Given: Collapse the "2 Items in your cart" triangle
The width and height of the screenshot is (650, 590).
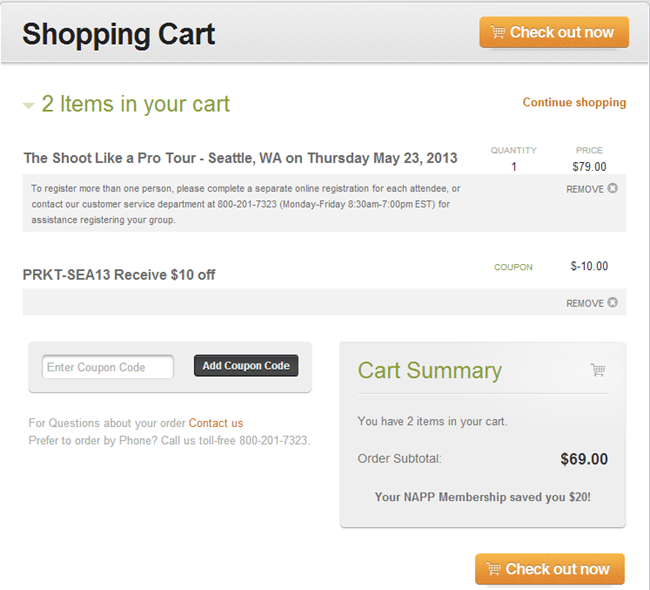Looking at the screenshot, I should tap(29, 104).
